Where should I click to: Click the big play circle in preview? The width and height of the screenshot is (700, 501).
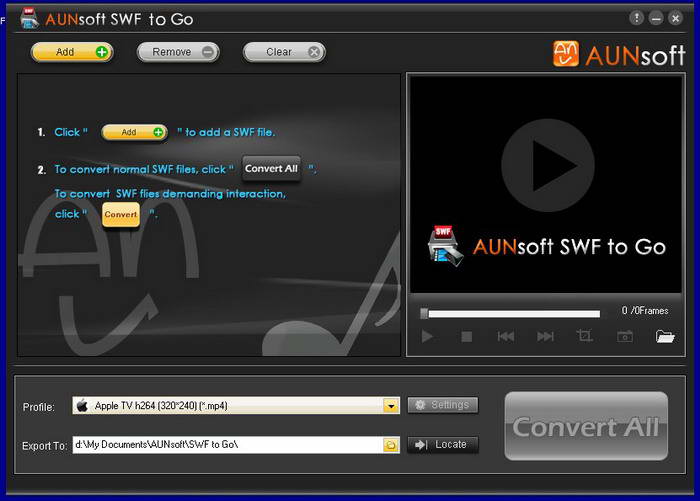tap(548, 165)
